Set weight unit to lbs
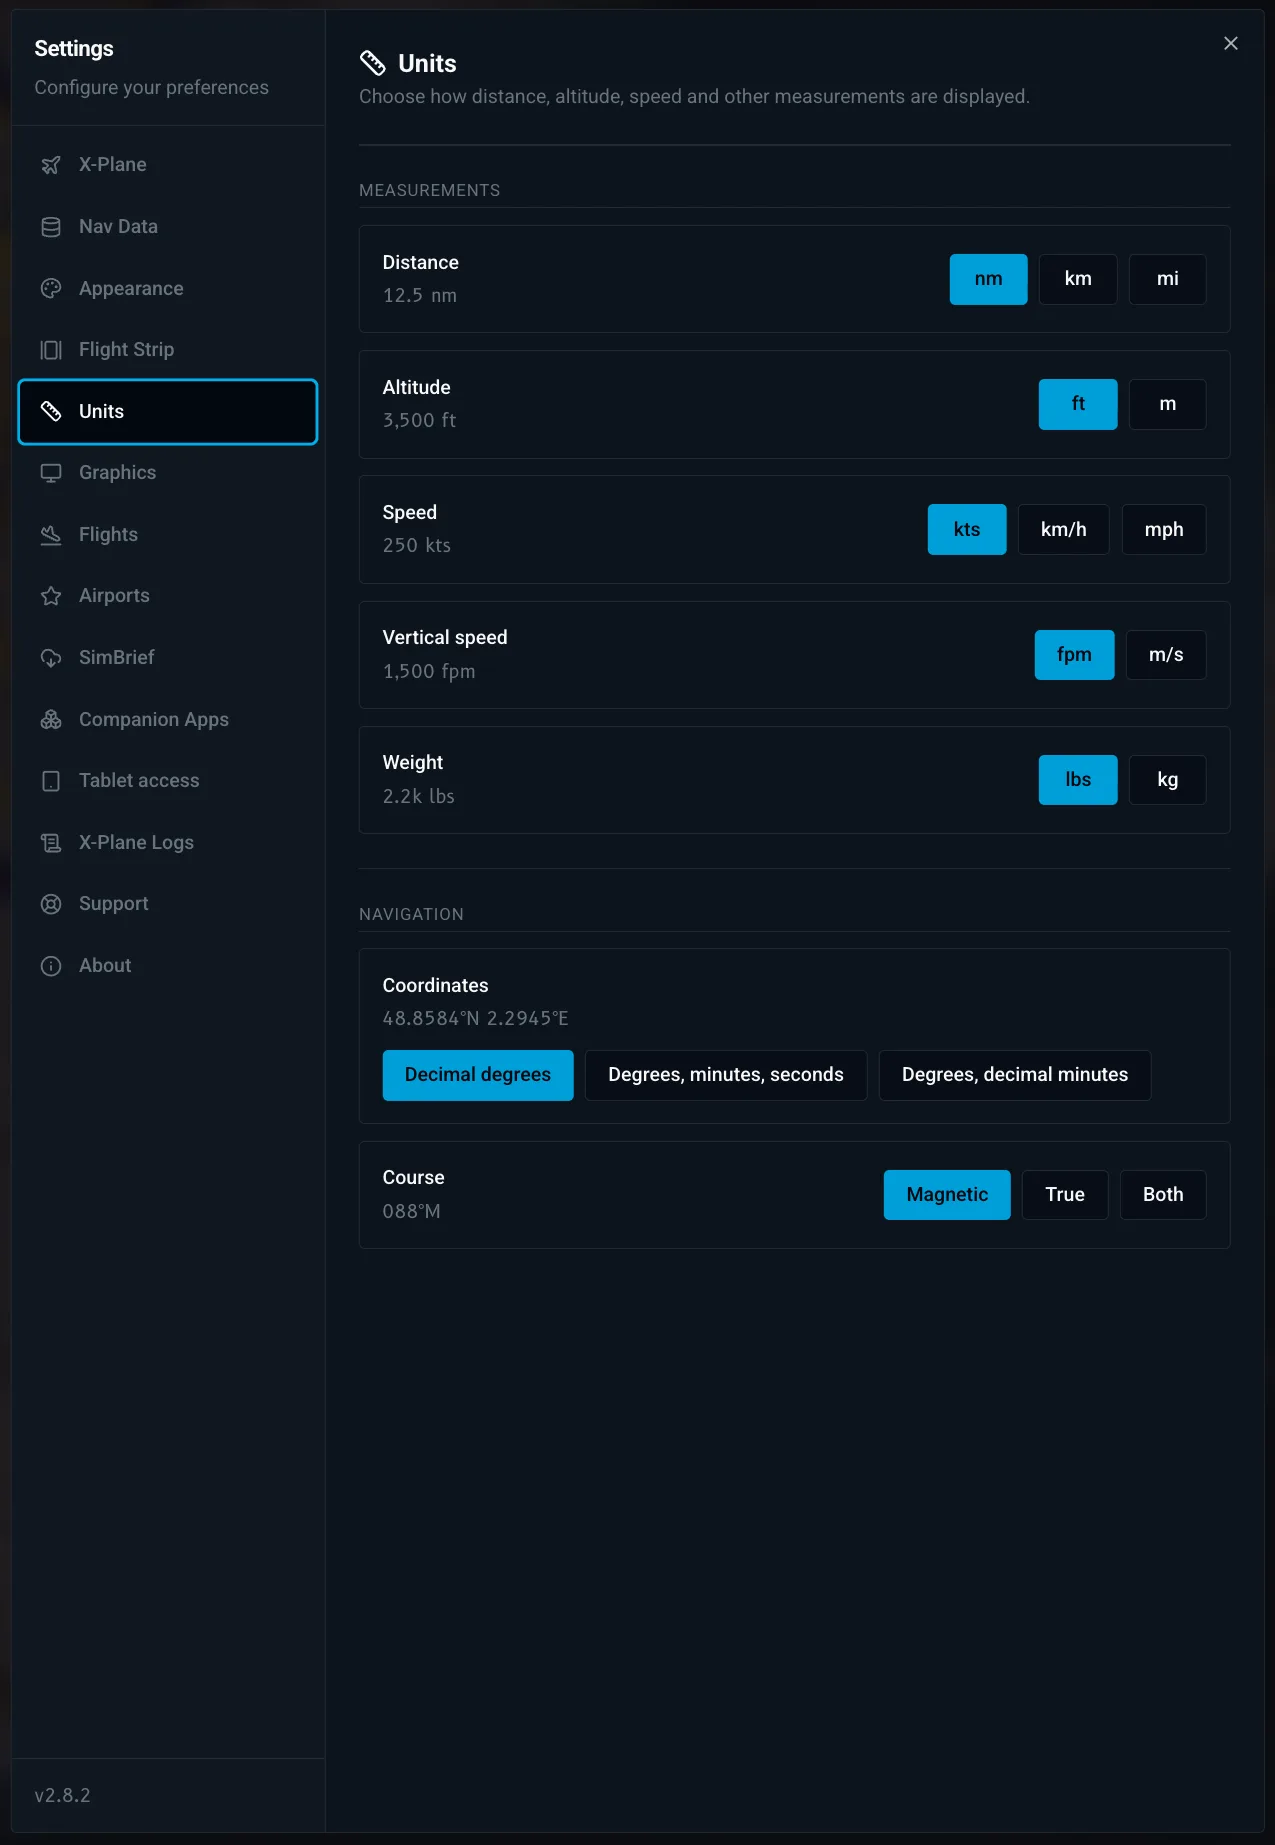 click(x=1078, y=780)
